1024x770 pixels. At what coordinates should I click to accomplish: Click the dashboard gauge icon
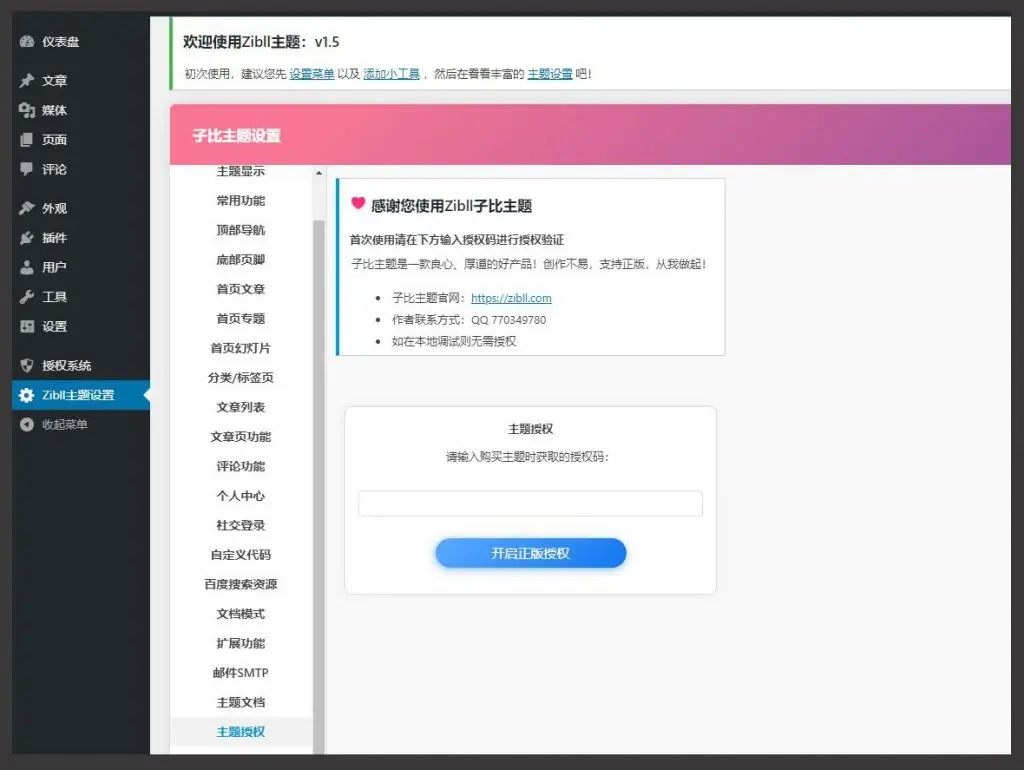tap(27, 42)
